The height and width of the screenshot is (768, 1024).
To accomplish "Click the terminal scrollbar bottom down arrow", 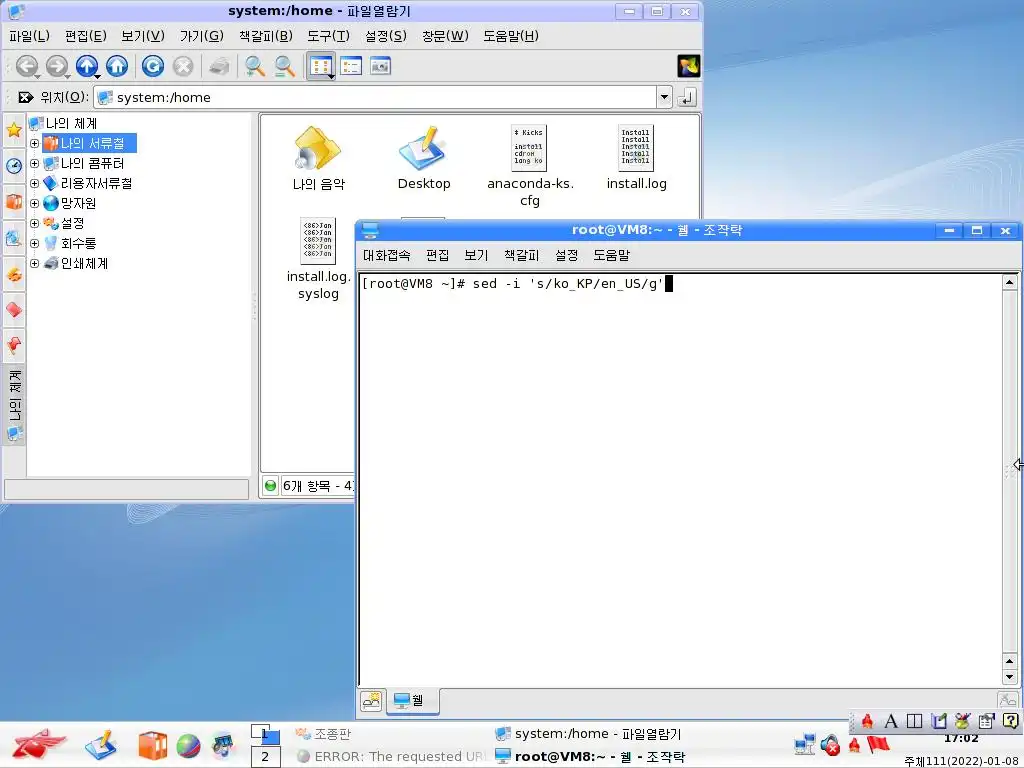I will [1010, 677].
